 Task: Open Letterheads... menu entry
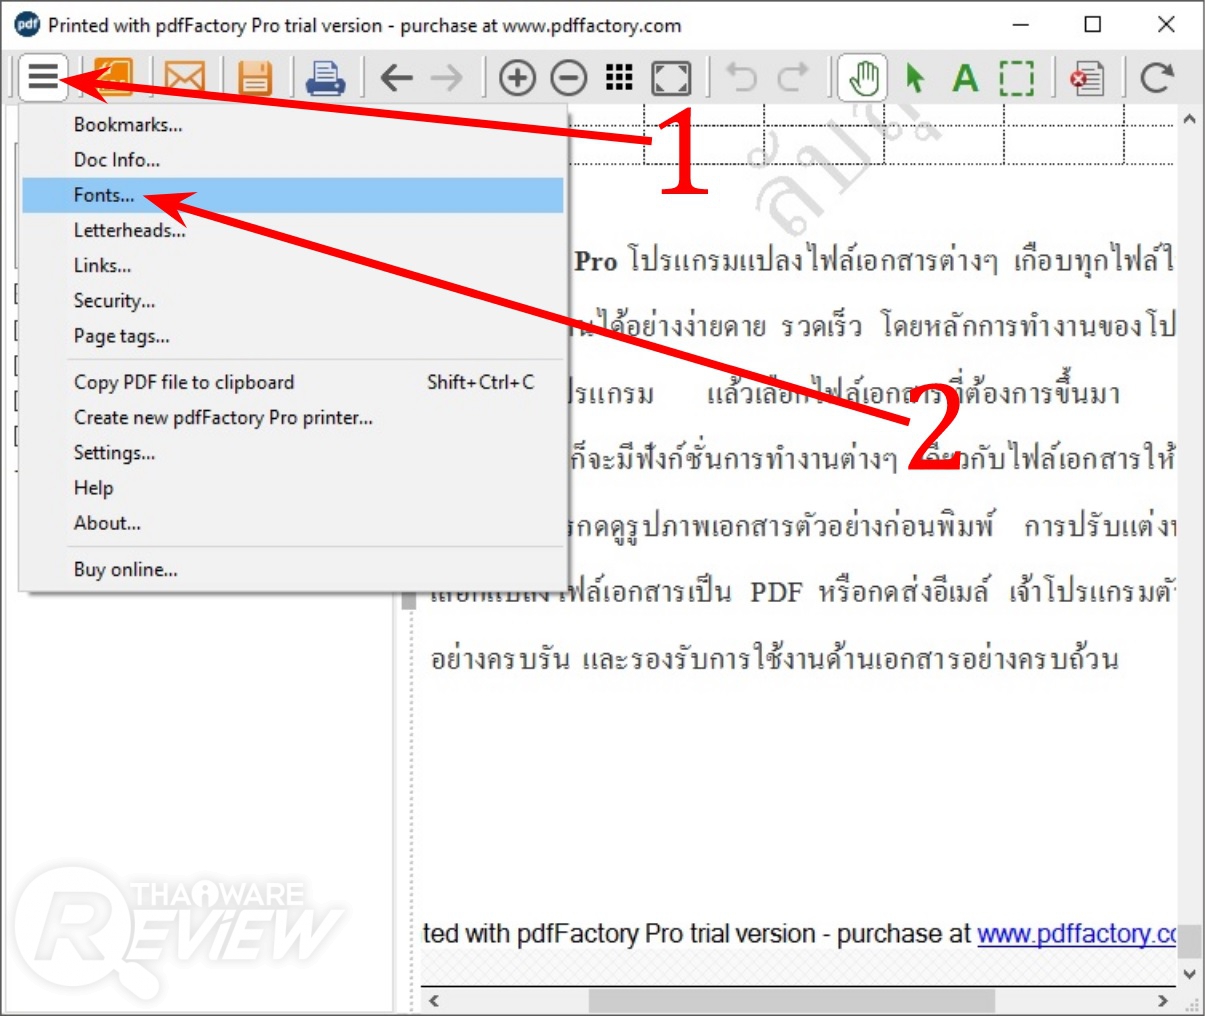pyautogui.click(x=293, y=230)
